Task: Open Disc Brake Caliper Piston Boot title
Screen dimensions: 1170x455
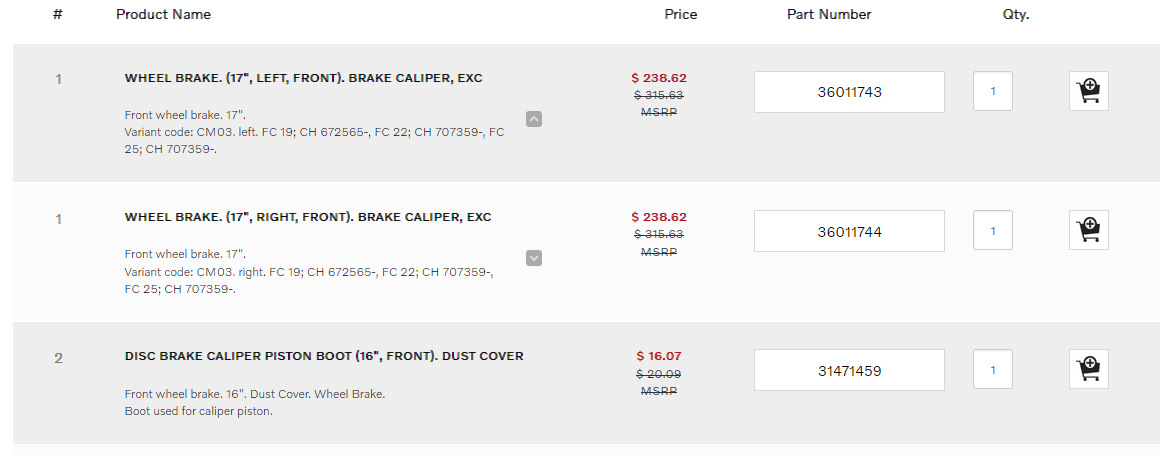Action: click(324, 356)
